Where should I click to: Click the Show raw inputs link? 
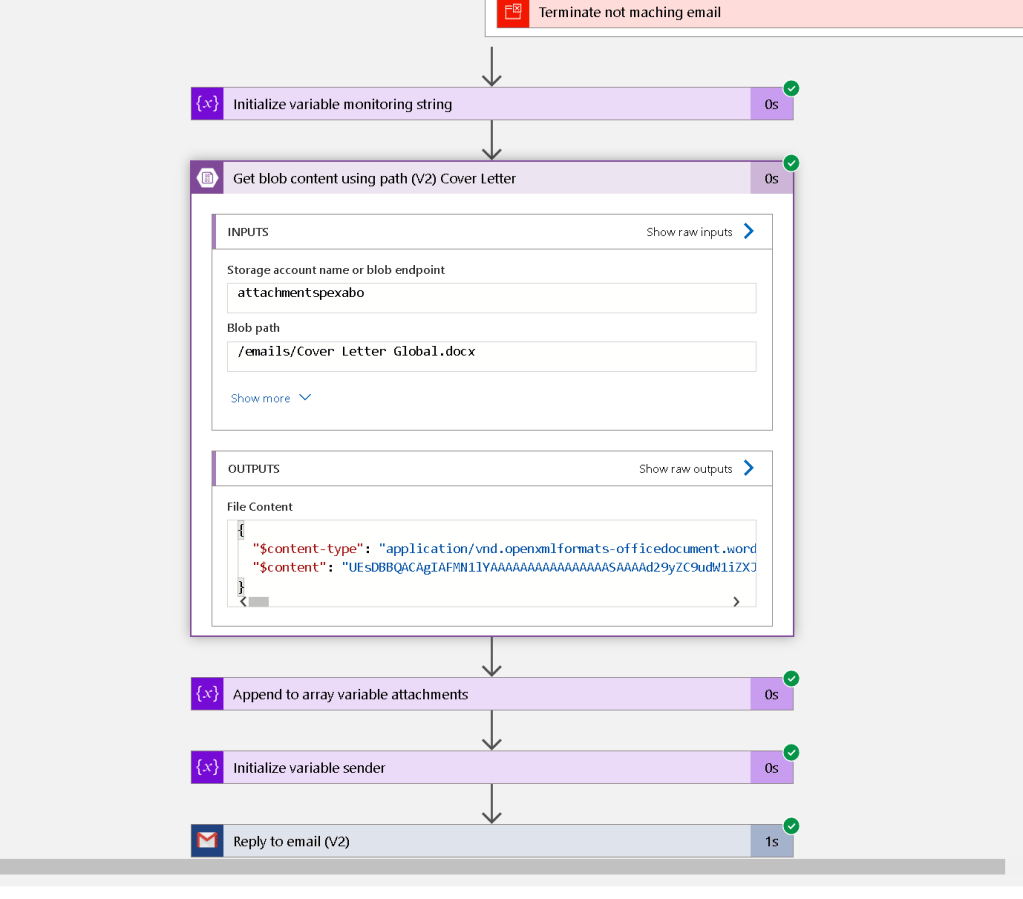pyautogui.click(x=689, y=232)
